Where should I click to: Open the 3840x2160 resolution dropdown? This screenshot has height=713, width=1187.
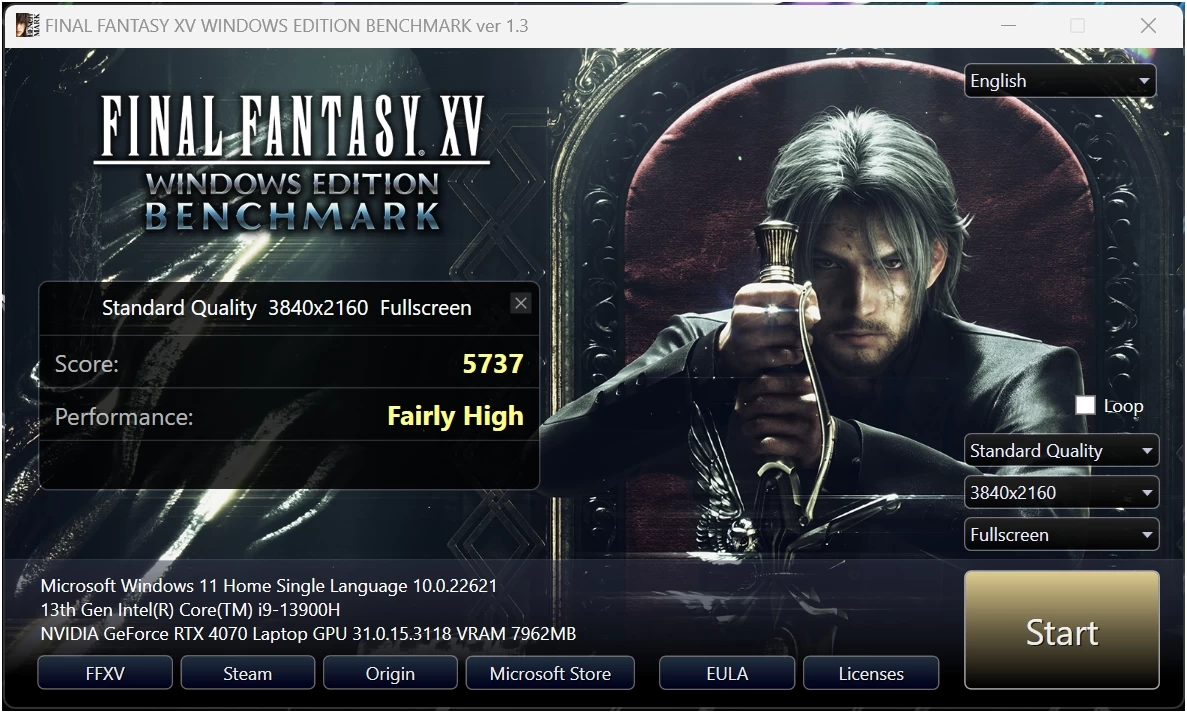click(x=1061, y=493)
